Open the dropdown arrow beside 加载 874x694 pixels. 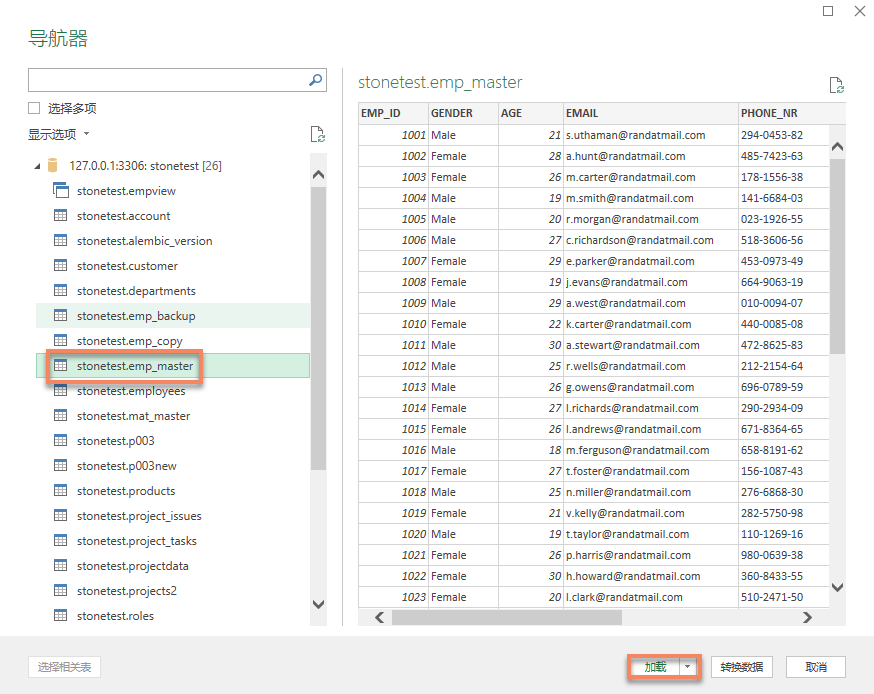(688, 667)
